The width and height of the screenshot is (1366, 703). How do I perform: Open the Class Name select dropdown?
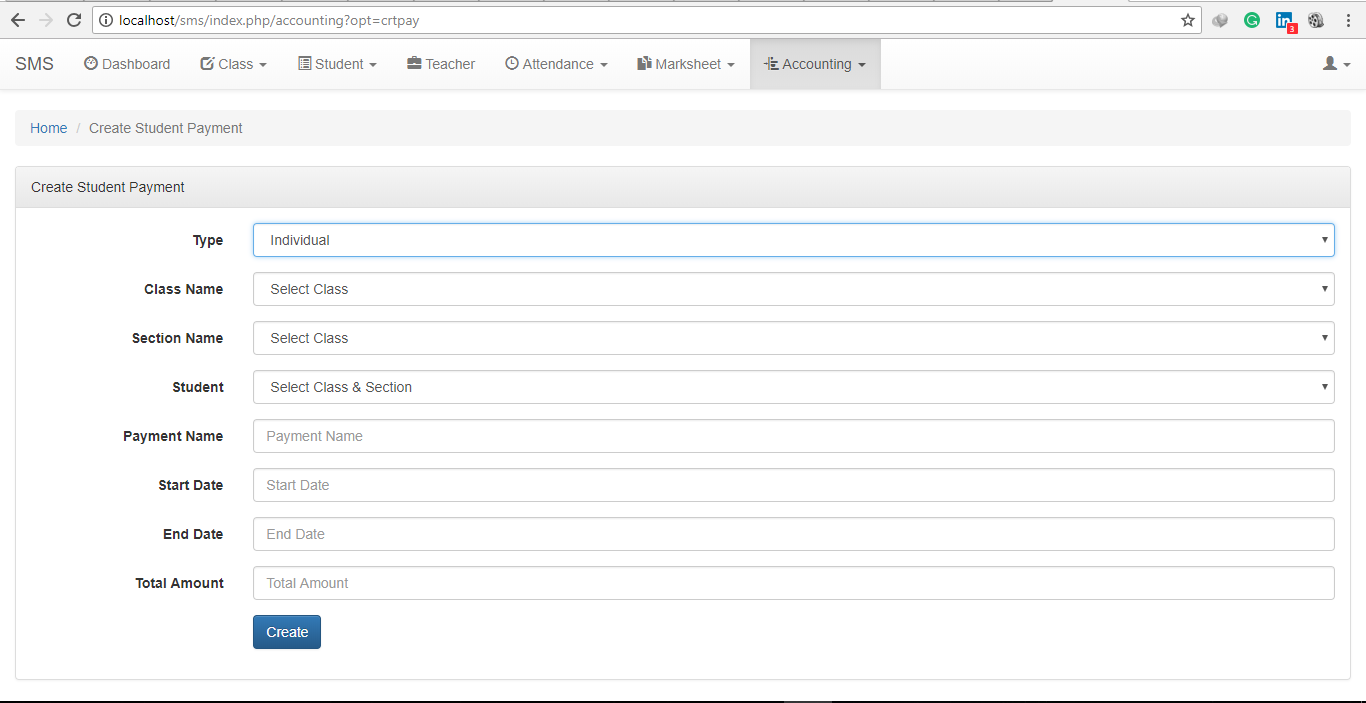[x=793, y=289]
